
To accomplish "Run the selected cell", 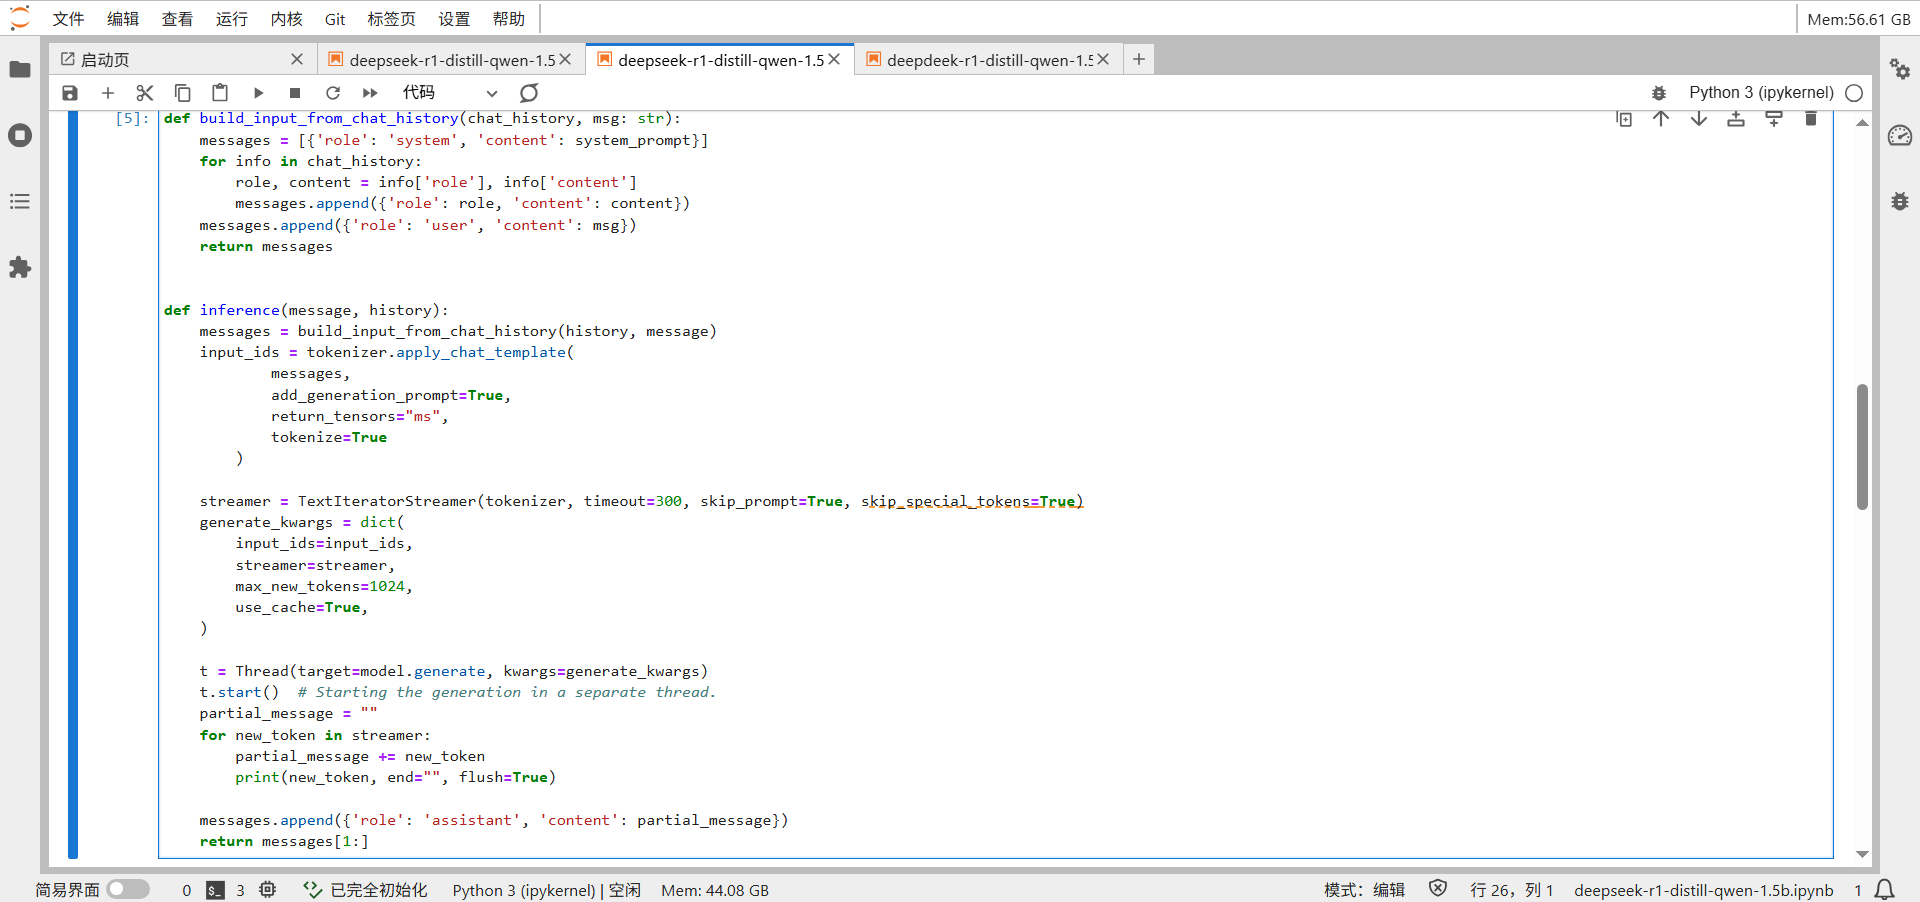I will click(x=258, y=93).
